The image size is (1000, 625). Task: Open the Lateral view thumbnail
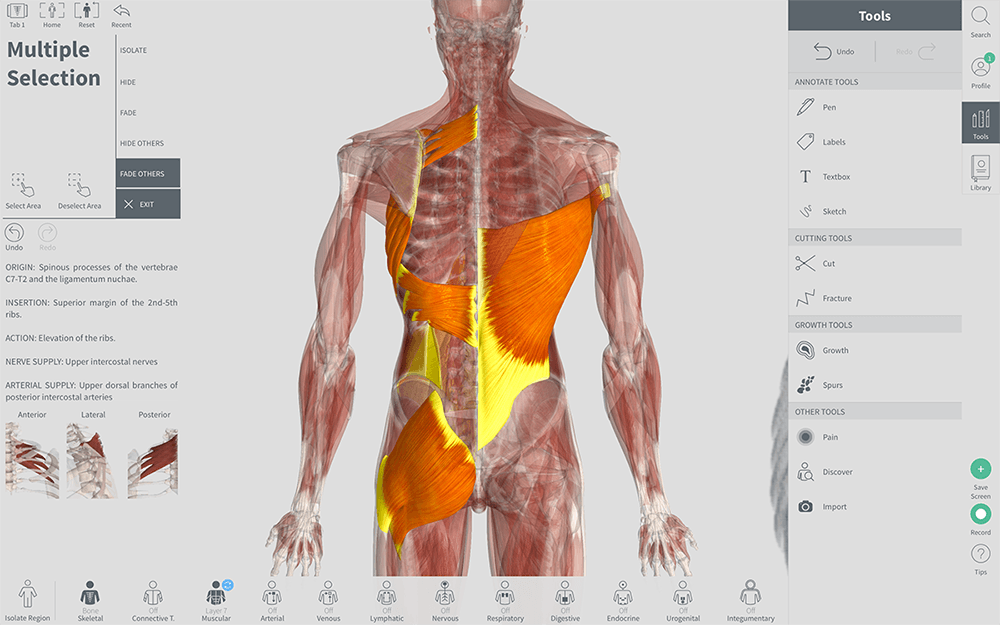(x=93, y=460)
